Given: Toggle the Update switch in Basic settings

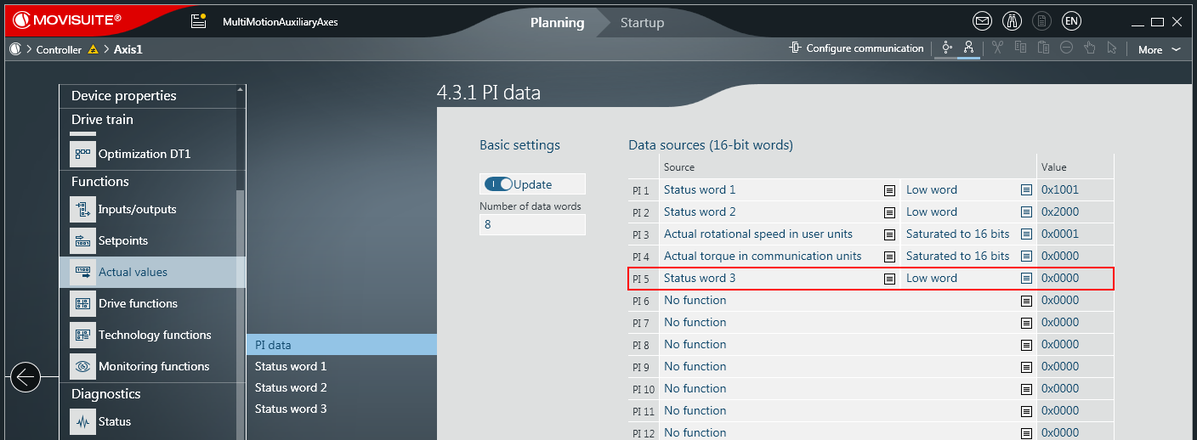Looking at the screenshot, I should pos(499,184).
